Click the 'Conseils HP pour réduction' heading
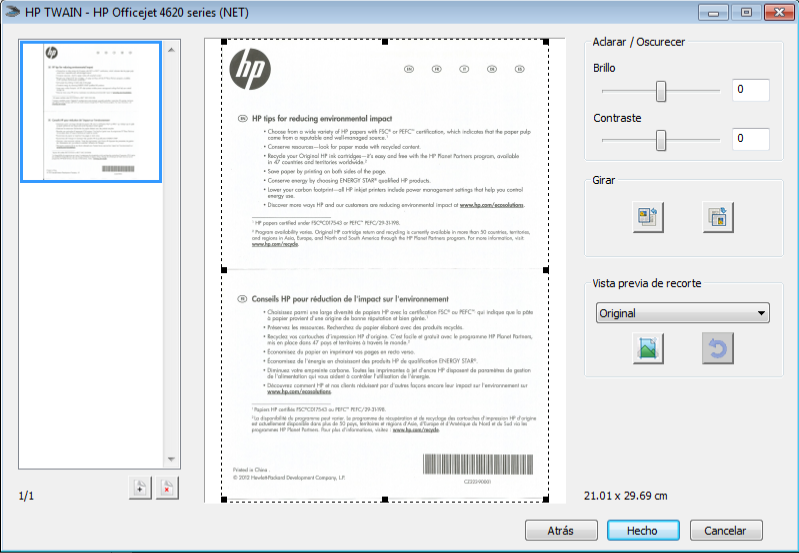Image resolution: width=799 pixels, height=553 pixels. click(x=350, y=299)
